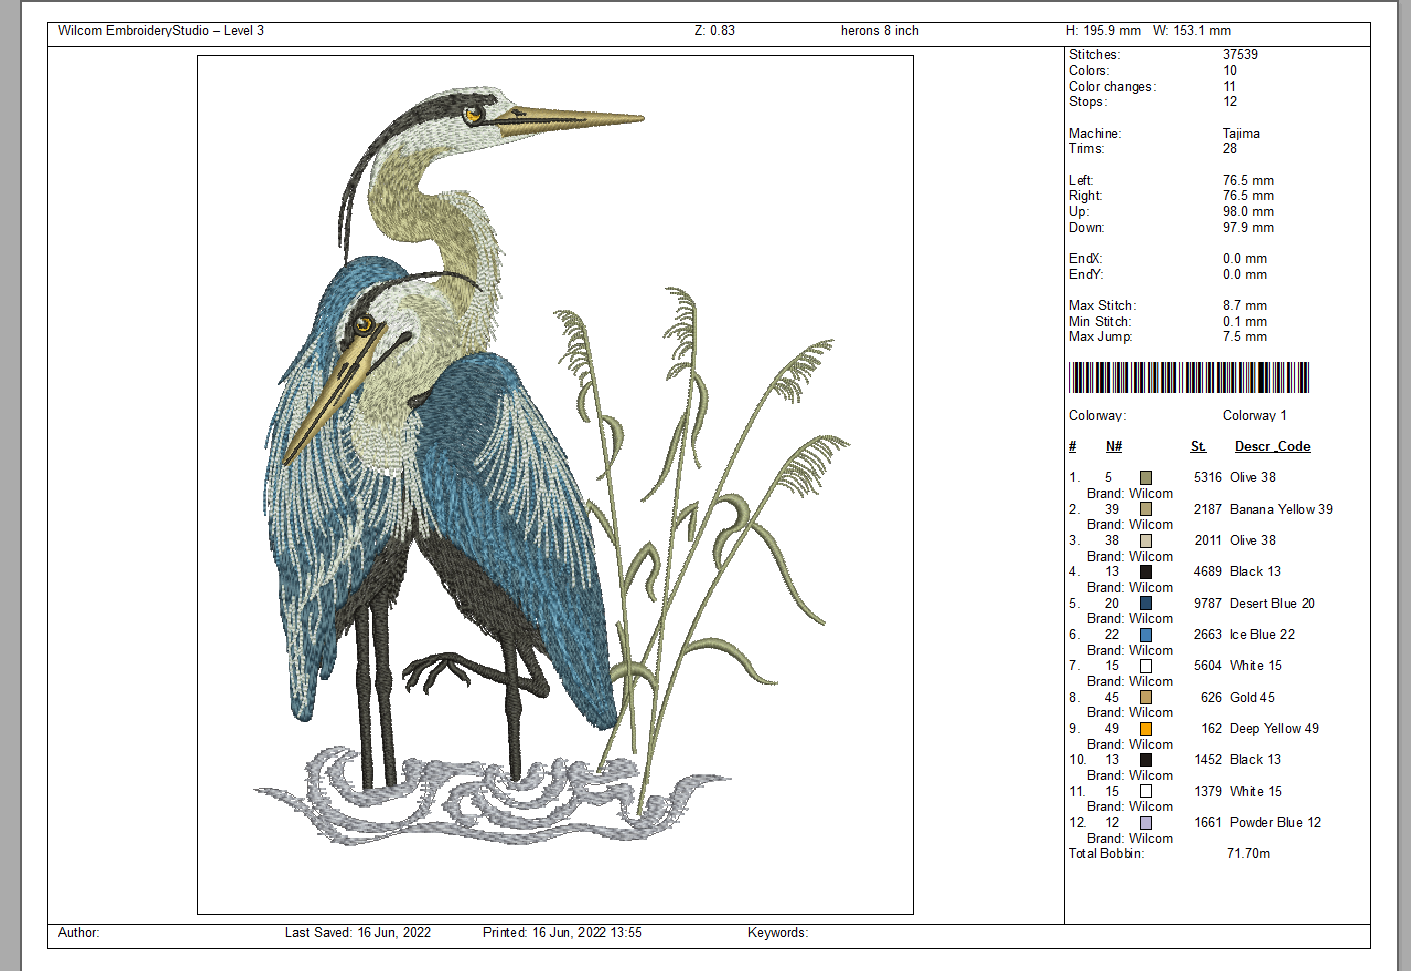The height and width of the screenshot is (971, 1411).
Task: Click the Black 13 swatch in row 10
Action: coord(1146,760)
